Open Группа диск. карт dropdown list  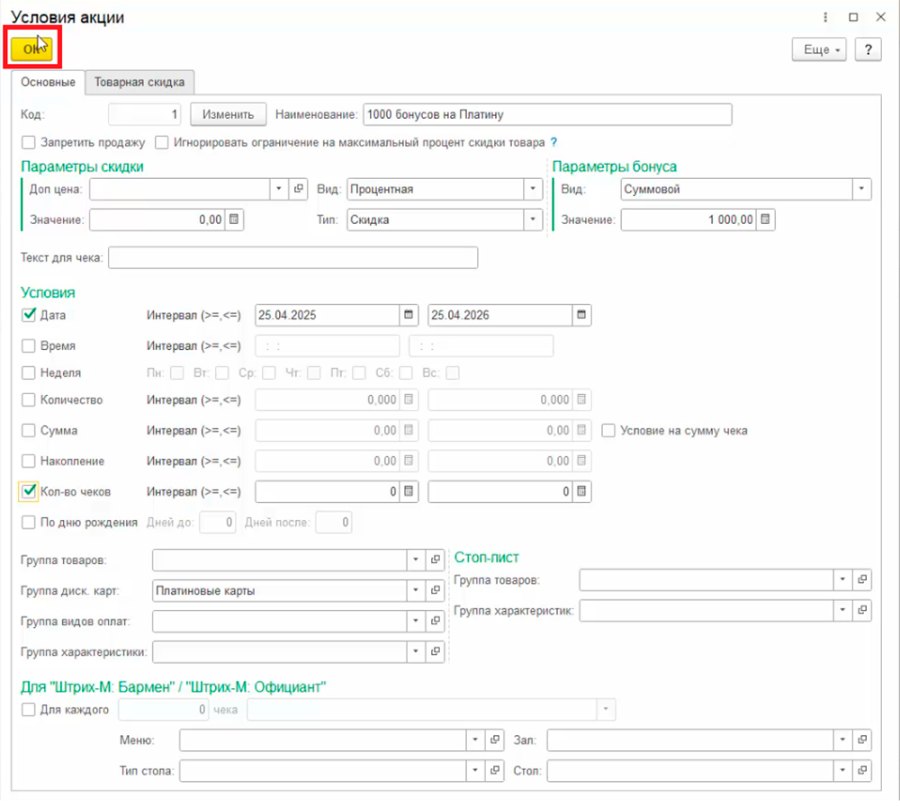[x=416, y=590]
